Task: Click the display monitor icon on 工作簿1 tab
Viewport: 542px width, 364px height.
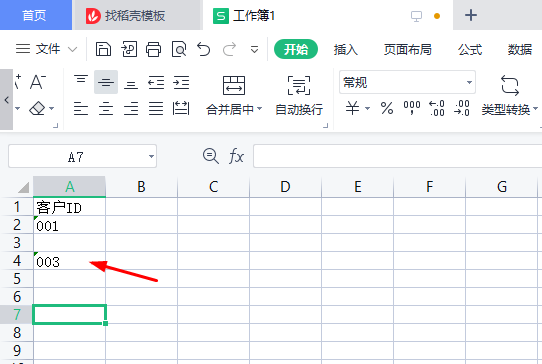Action: tap(416, 16)
